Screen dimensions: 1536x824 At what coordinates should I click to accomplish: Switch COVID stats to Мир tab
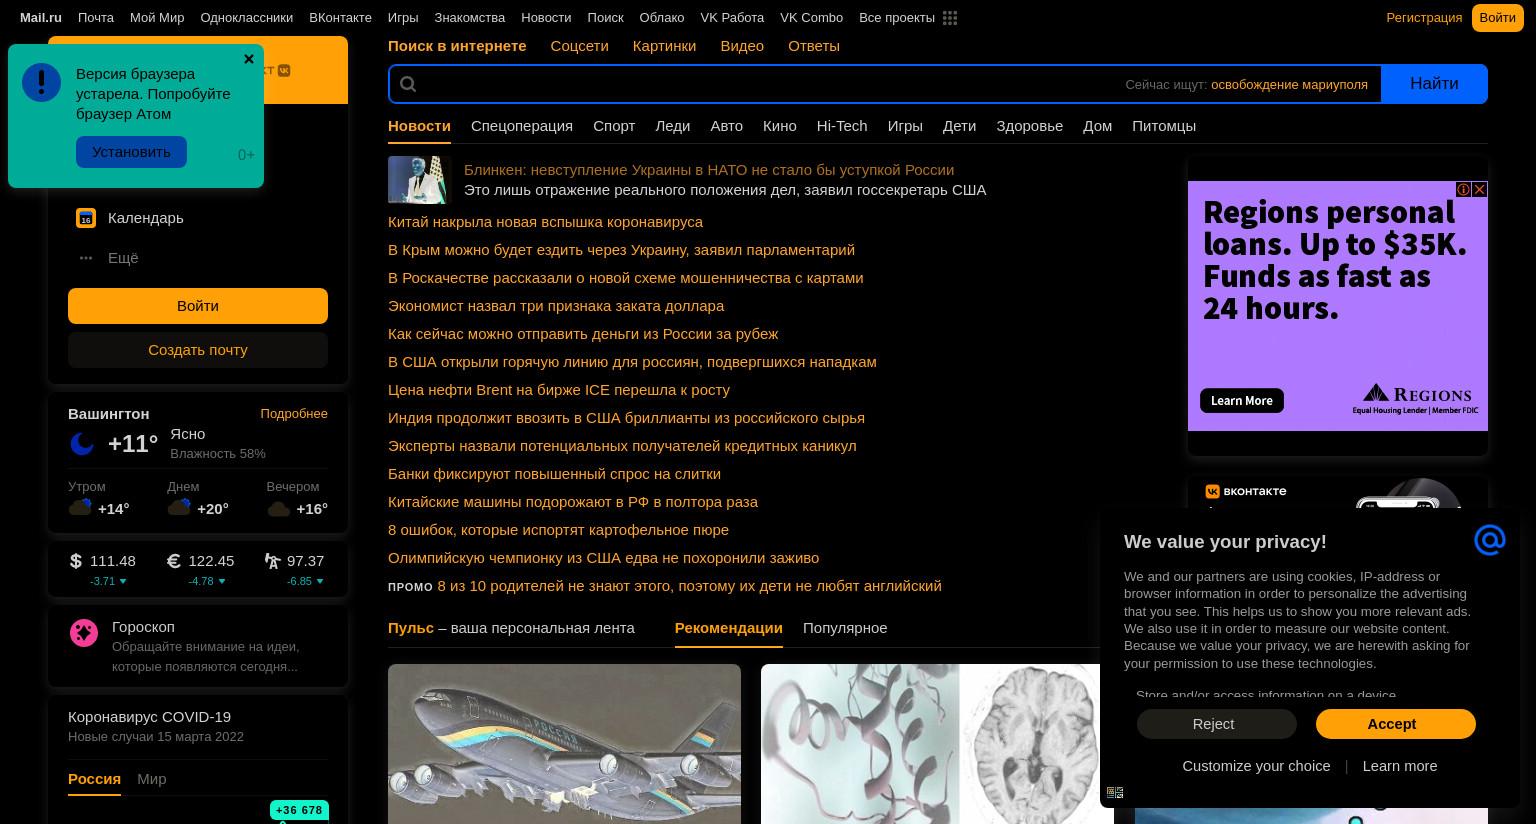pos(152,779)
